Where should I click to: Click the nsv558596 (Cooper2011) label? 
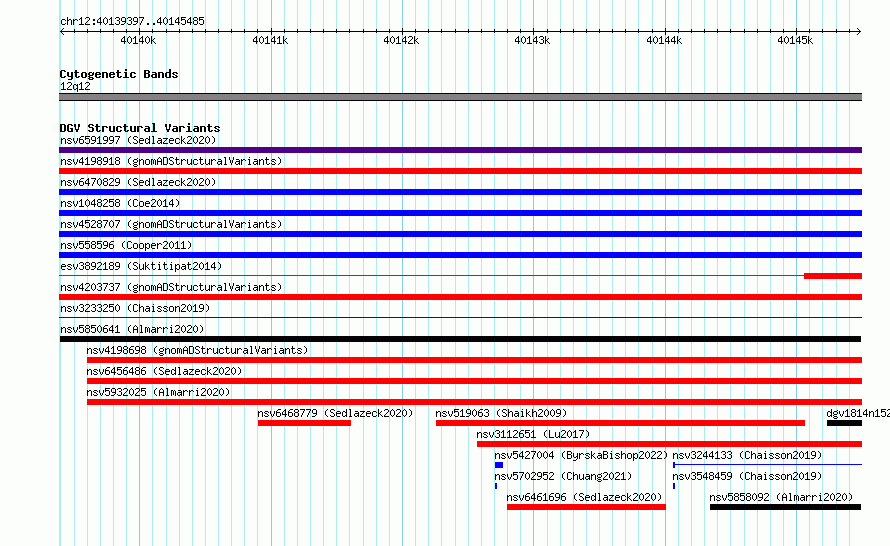(x=126, y=245)
